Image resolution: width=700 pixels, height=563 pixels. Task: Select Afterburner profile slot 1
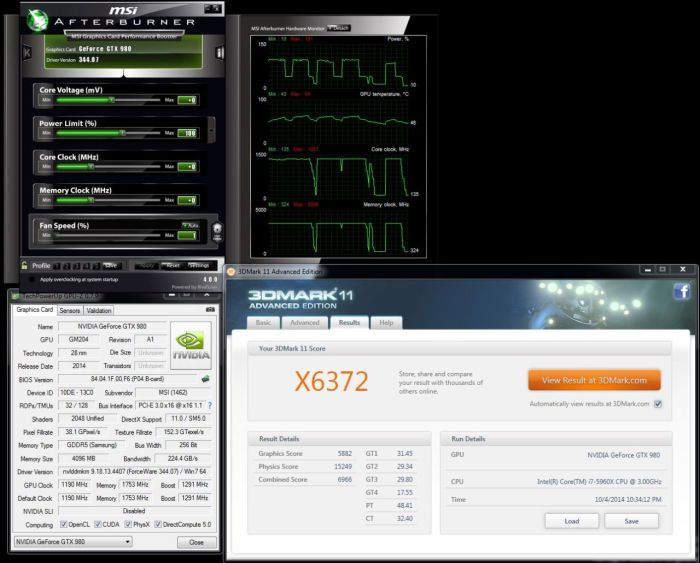tap(57, 266)
